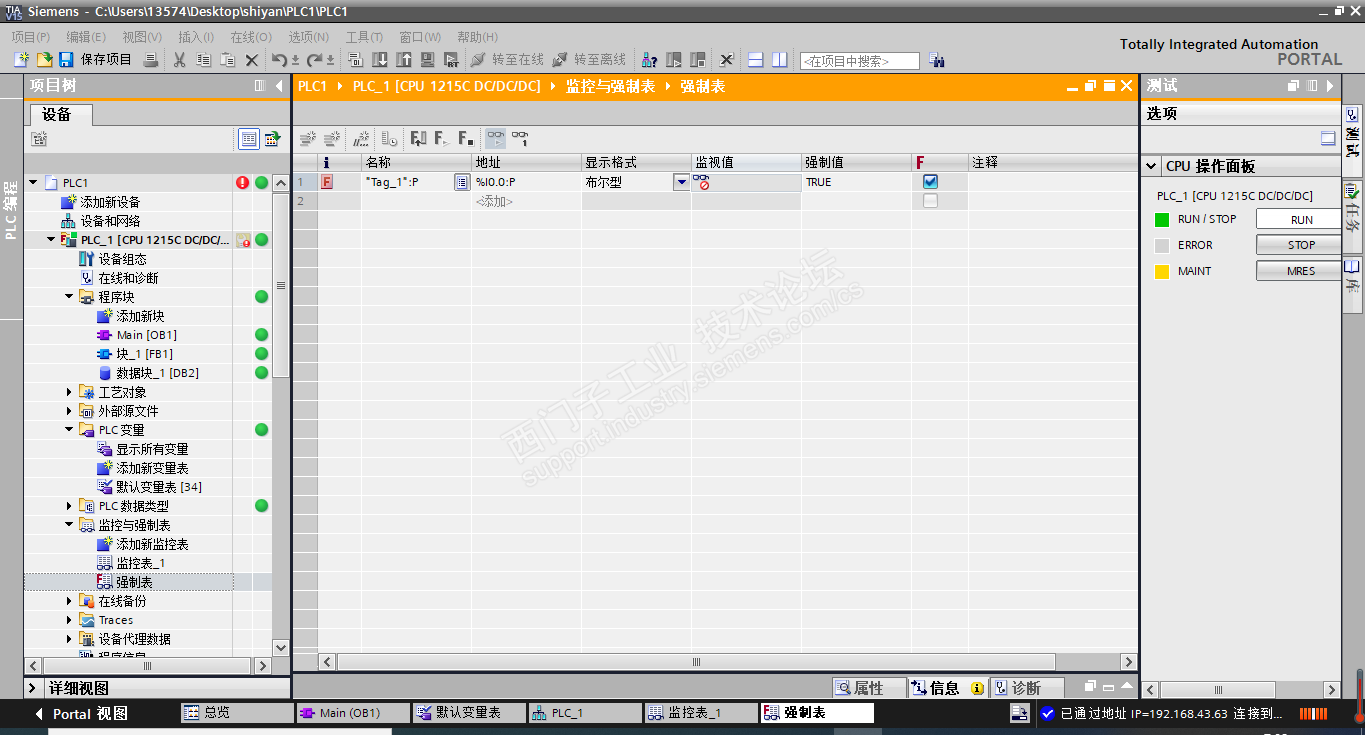The image size is (1365, 735).
Task: Collapse the PLC1 project tree node
Action: 33,183
